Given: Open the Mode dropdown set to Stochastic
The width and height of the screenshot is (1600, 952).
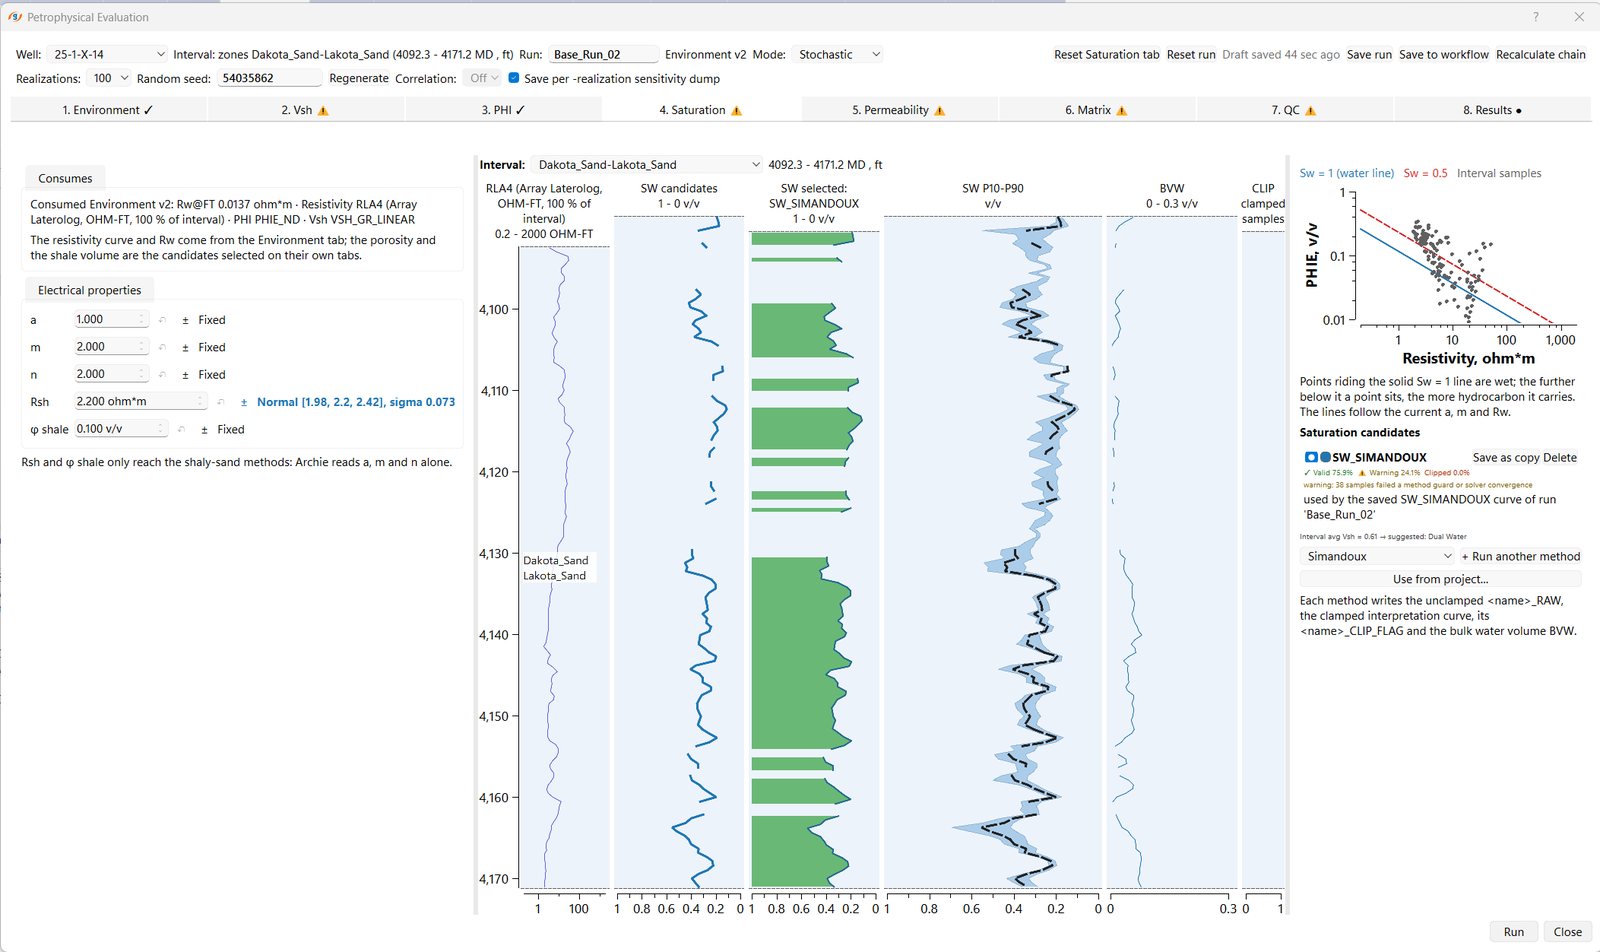Looking at the screenshot, I should coord(839,54).
